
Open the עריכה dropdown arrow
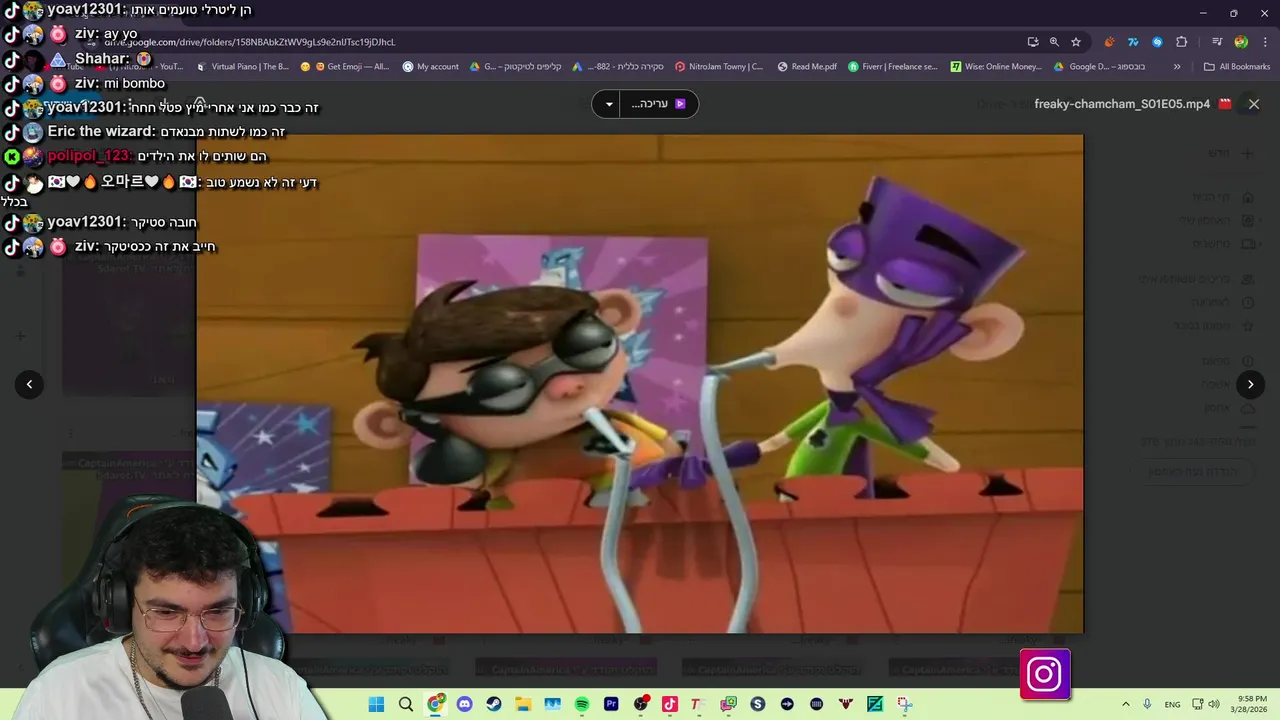(x=608, y=104)
